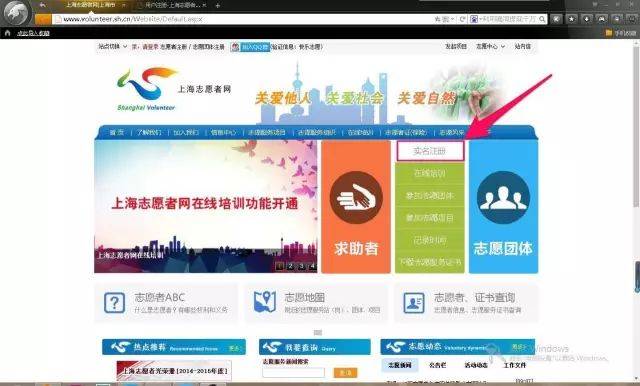Switch to the 活动动态 tab
The height and width of the screenshot is (386, 640).
point(476,365)
